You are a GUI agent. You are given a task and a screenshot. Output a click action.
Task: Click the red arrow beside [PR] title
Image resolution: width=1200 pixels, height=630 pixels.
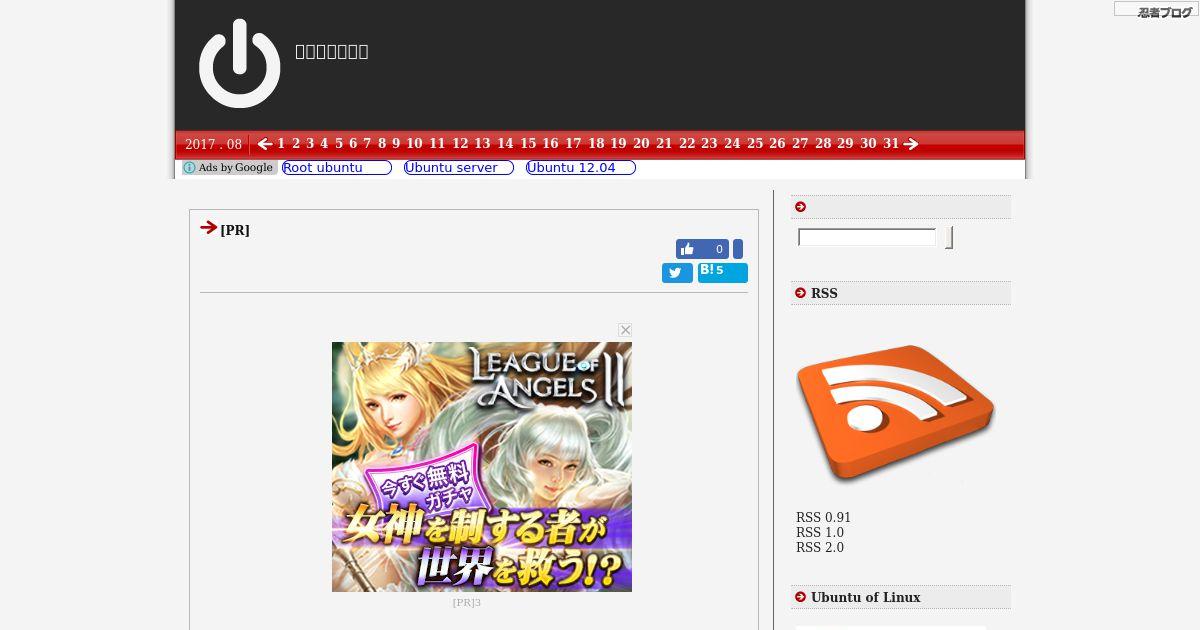pyautogui.click(x=208, y=228)
